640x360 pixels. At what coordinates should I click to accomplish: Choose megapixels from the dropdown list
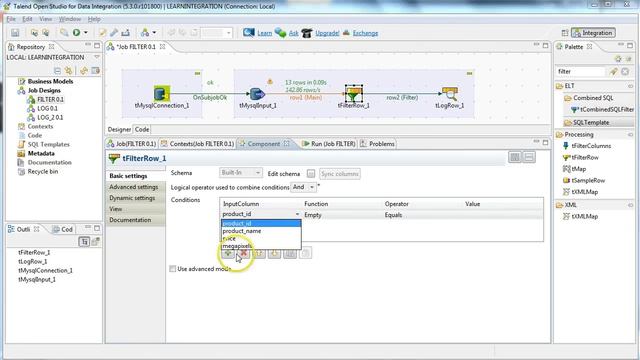point(261,246)
